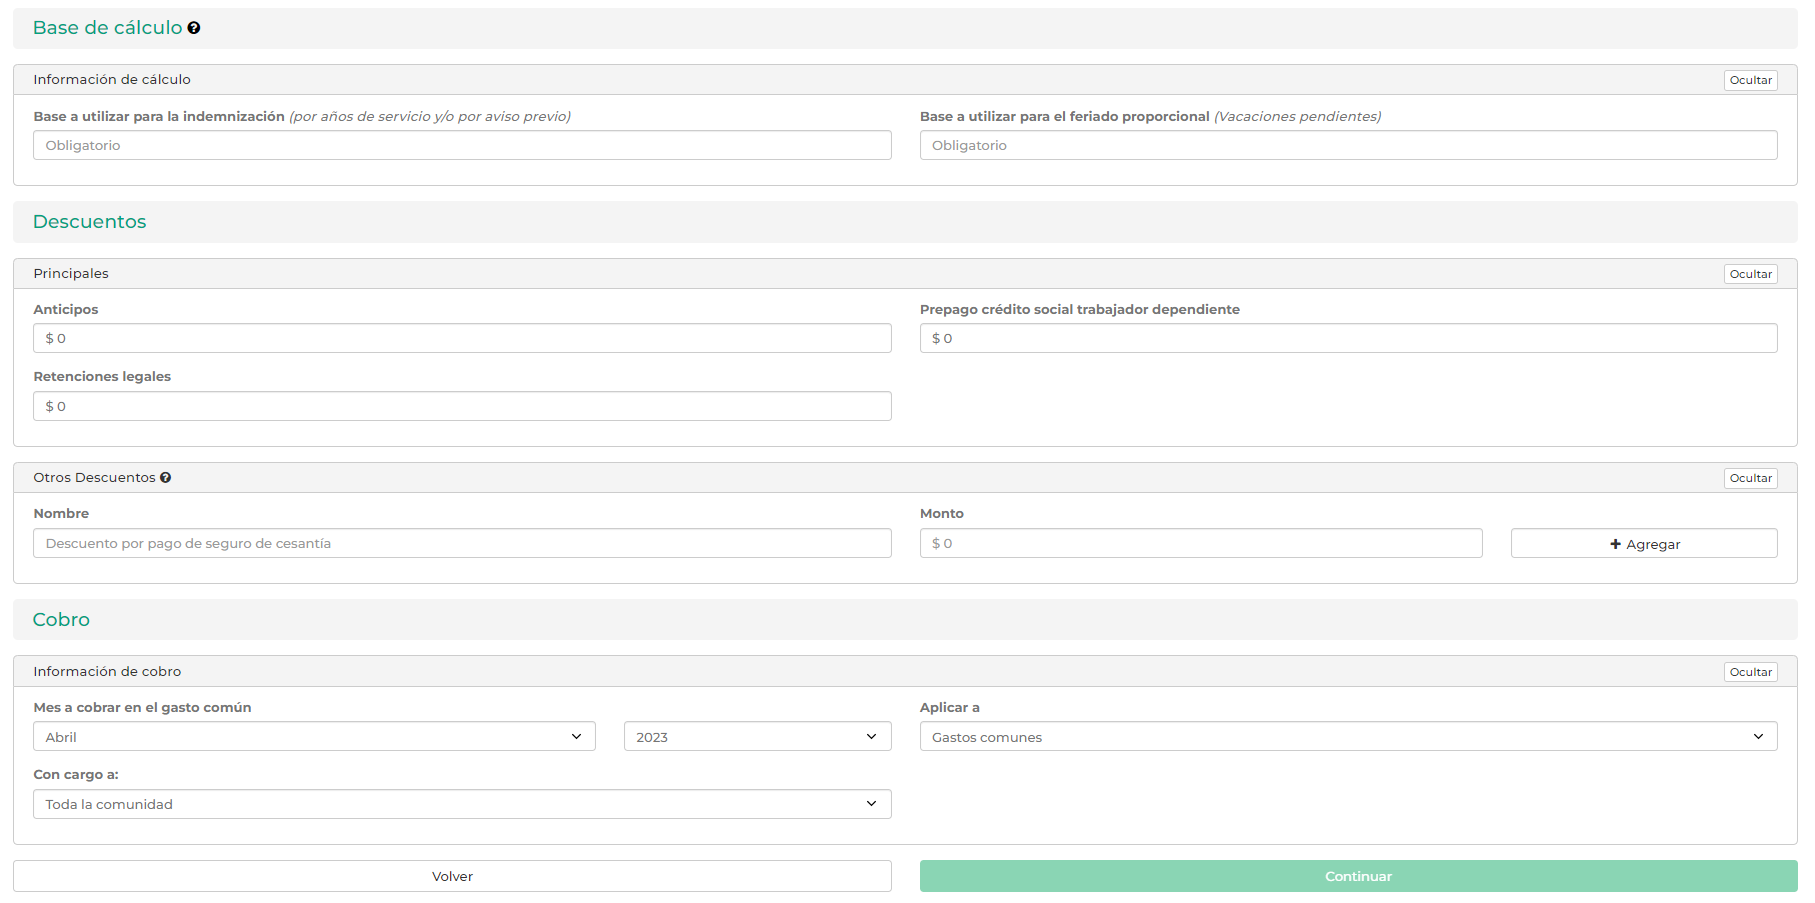Click the 'Aplicar a' label

coord(950,708)
